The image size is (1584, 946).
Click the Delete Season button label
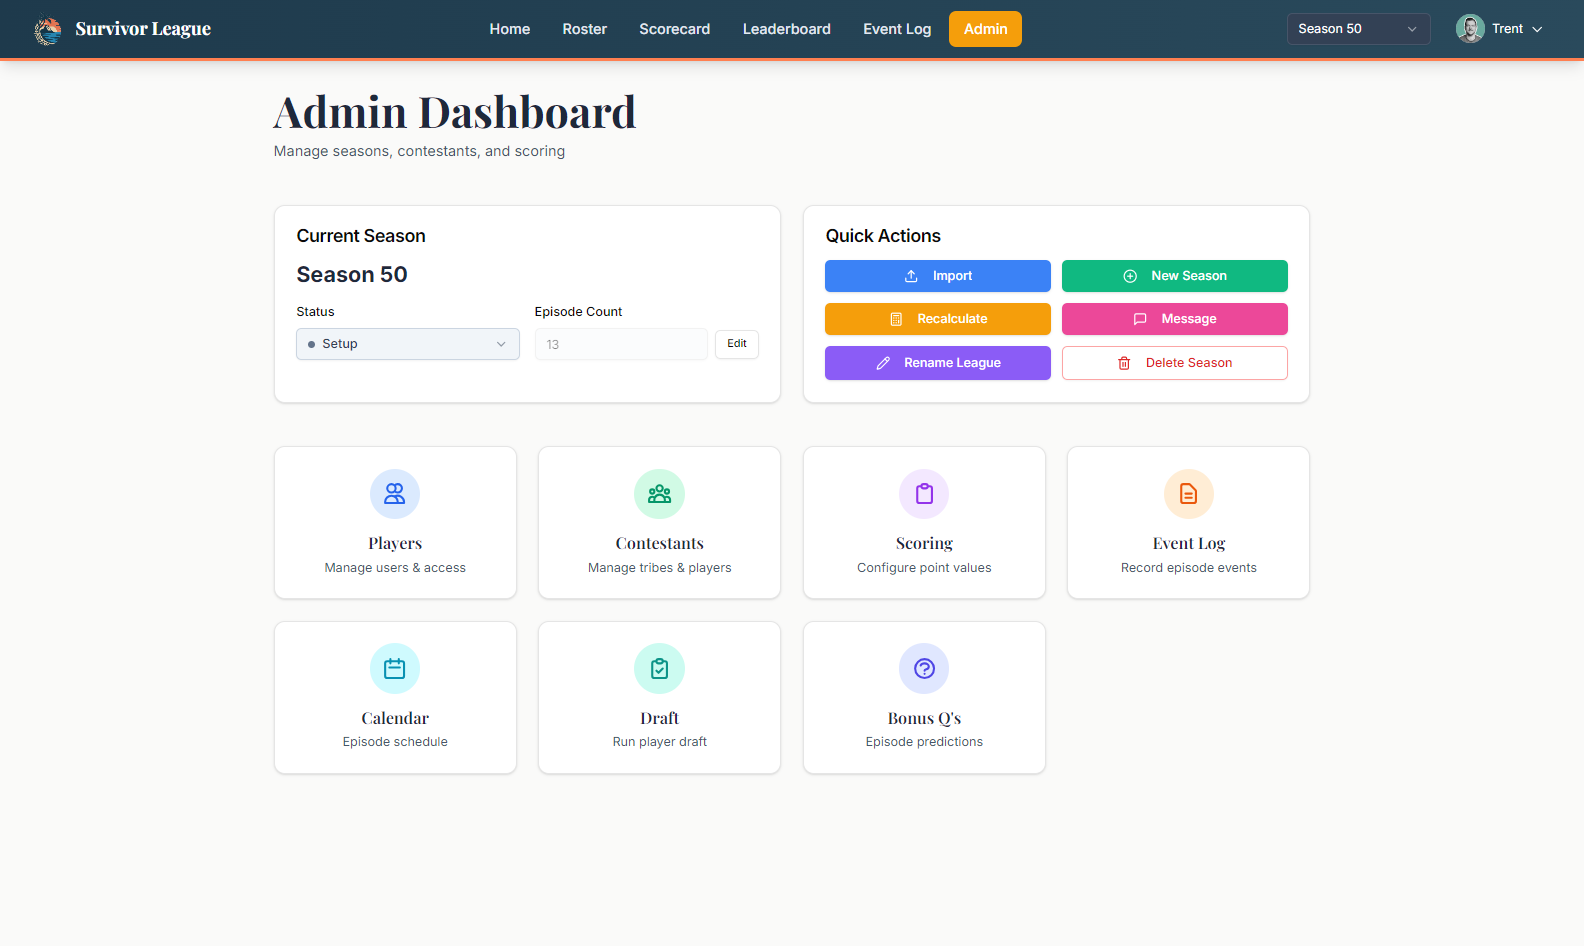[x=1189, y=363]
